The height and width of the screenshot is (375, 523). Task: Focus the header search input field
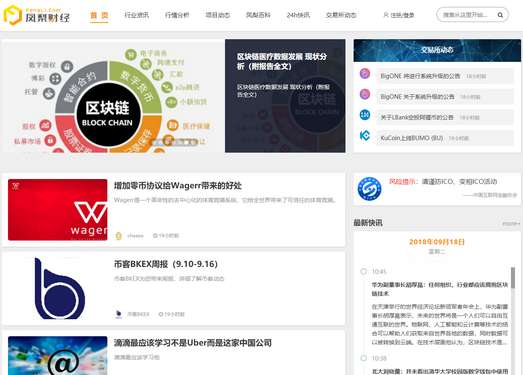tap(467, 15)
